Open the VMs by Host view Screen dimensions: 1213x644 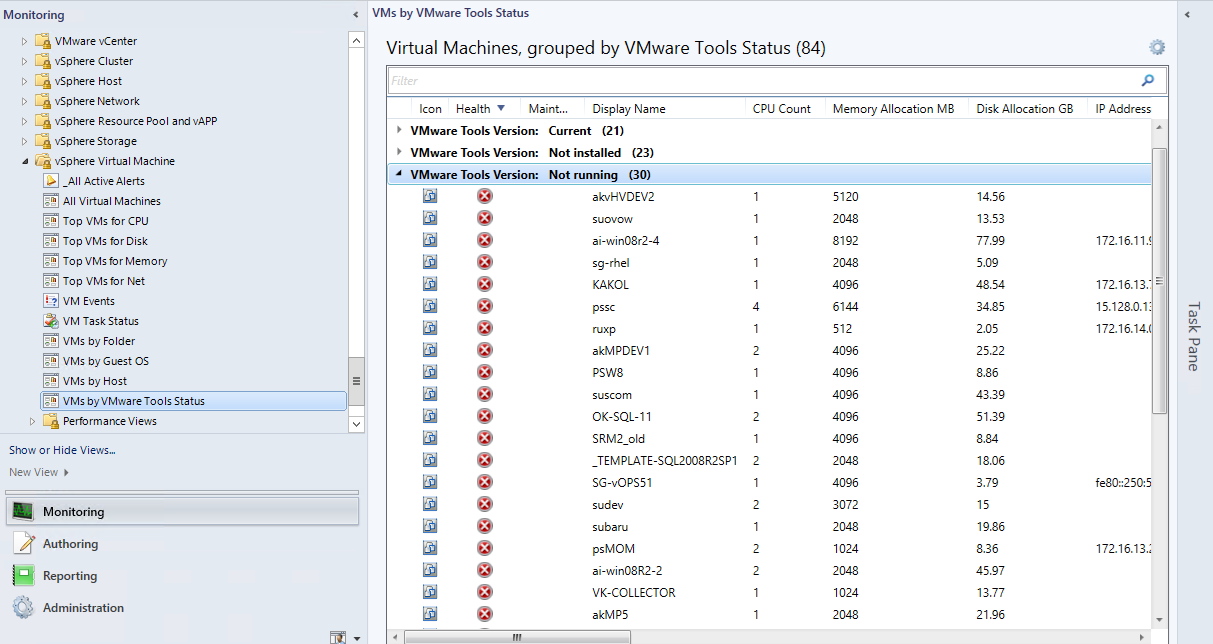point(95,381)
